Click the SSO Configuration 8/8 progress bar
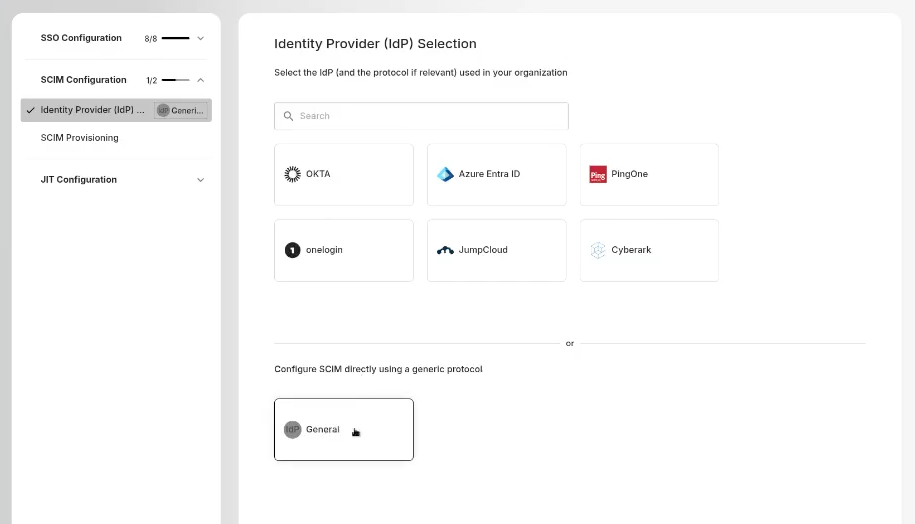 tap(175, 38)
